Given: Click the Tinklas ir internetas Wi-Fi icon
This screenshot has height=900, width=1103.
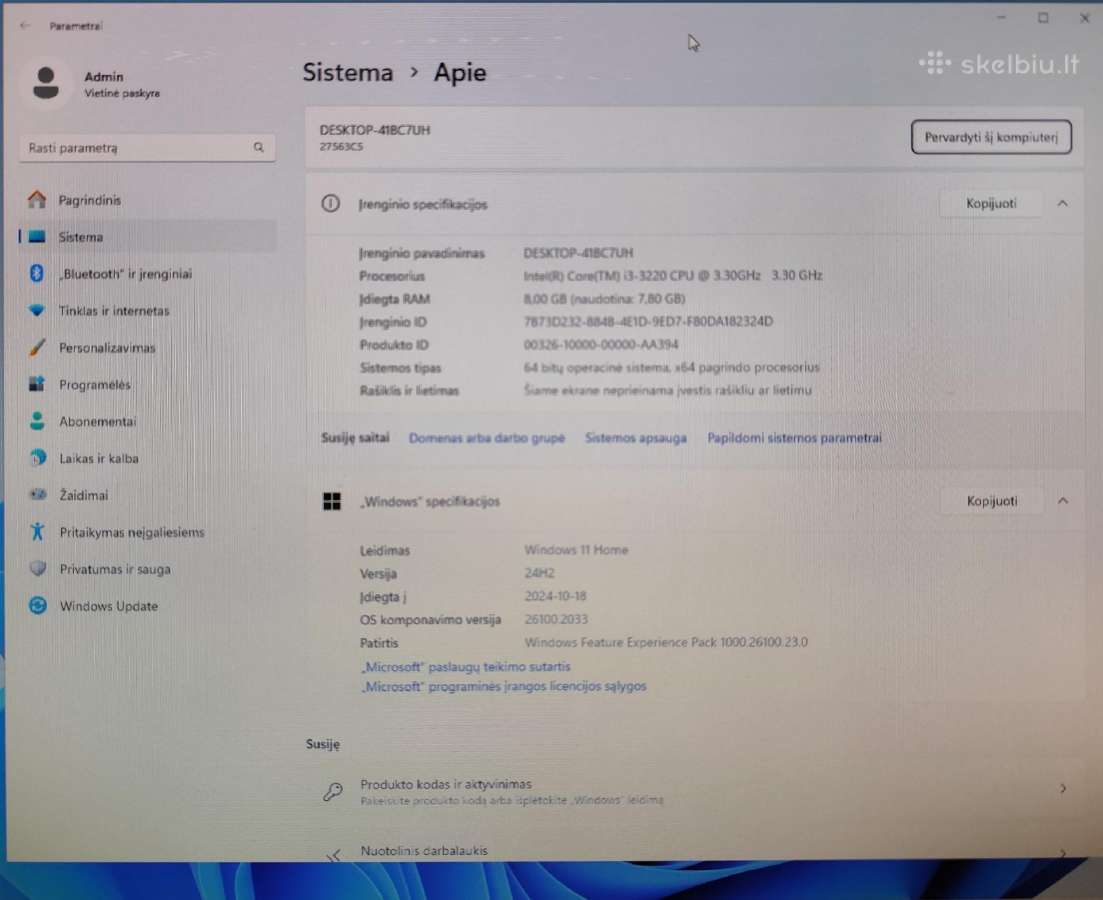Looking at the screenshot, I should [37, 310].
